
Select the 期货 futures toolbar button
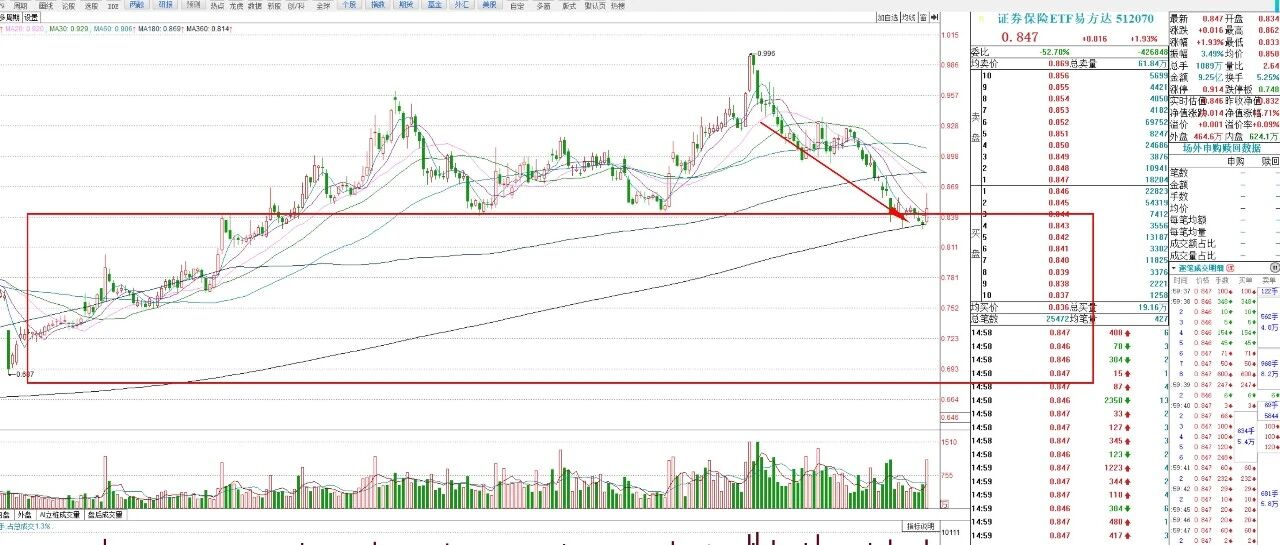pyautogui.click(x=406, y=5)
